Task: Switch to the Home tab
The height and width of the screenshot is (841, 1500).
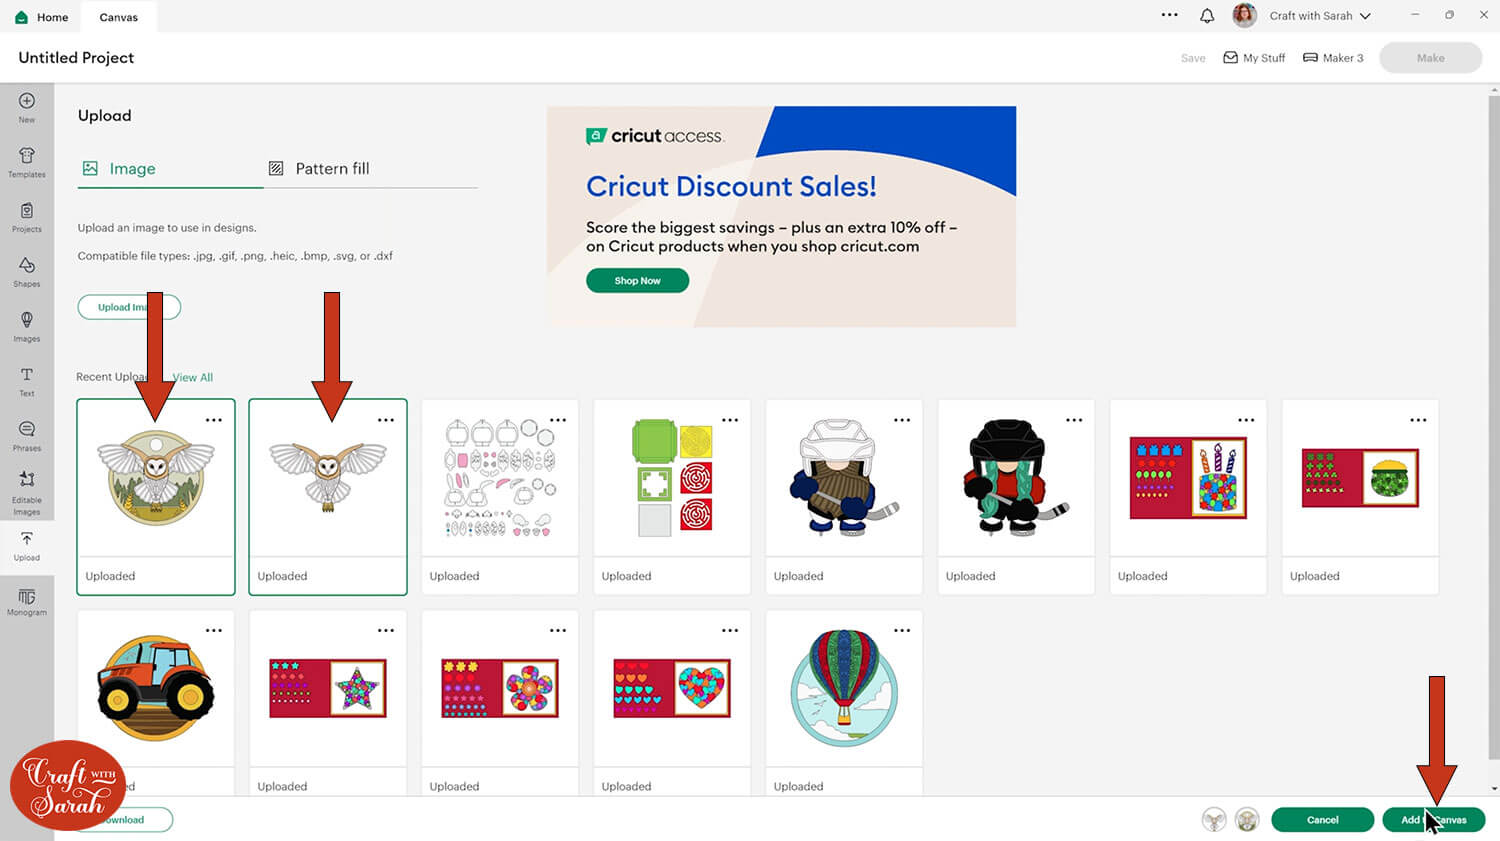Action: 42,17
